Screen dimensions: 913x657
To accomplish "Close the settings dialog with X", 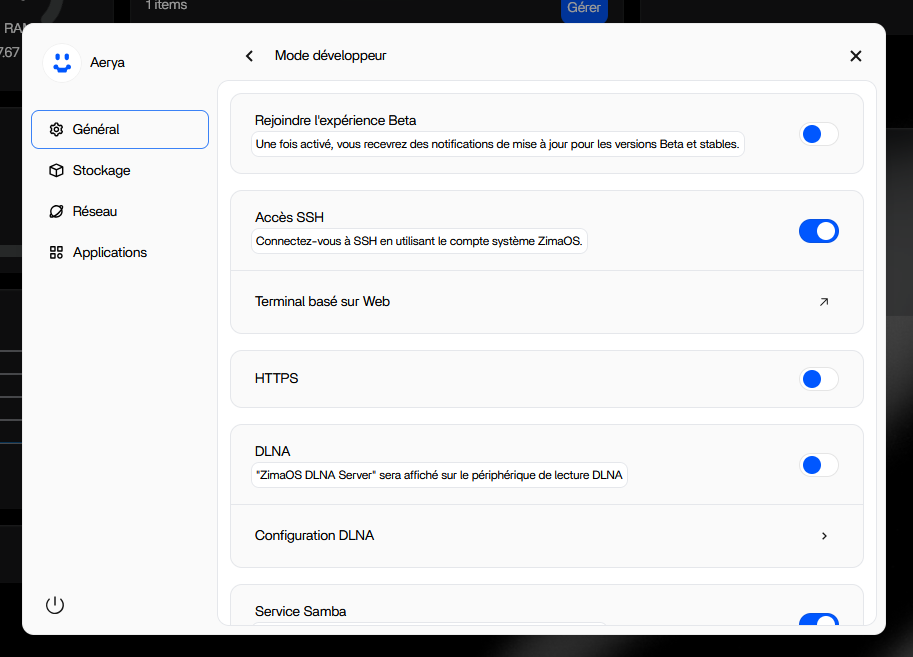I will point(855,56).
